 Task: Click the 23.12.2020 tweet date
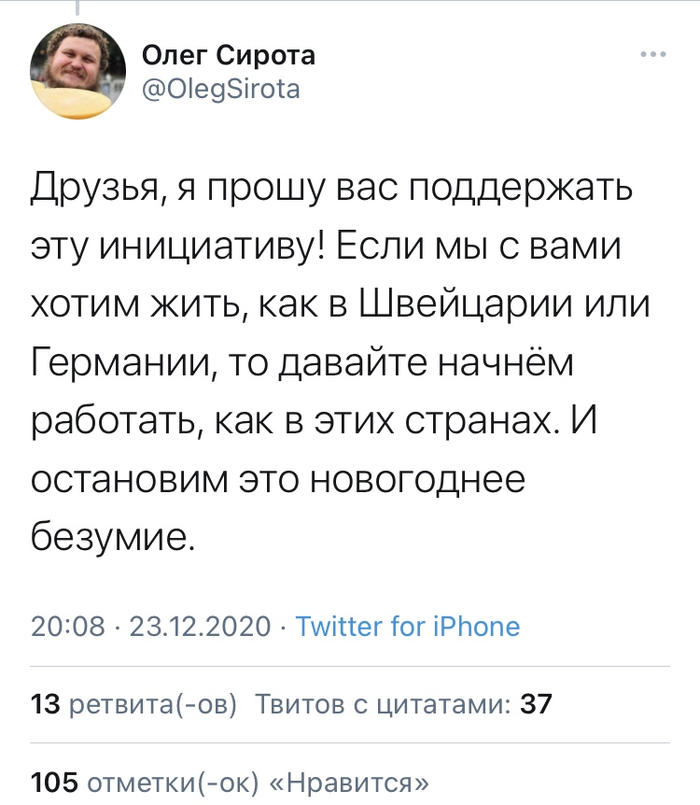click(199, 627)
